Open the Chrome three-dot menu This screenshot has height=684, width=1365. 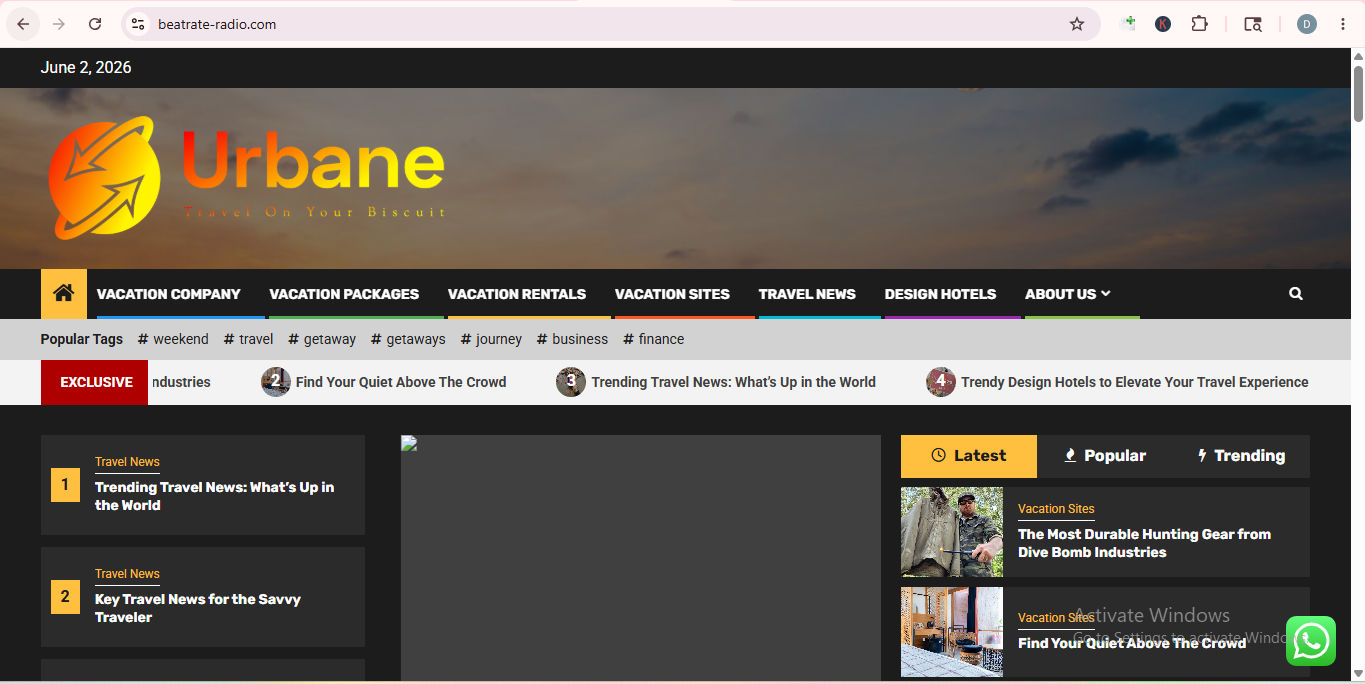[1342, 24]
